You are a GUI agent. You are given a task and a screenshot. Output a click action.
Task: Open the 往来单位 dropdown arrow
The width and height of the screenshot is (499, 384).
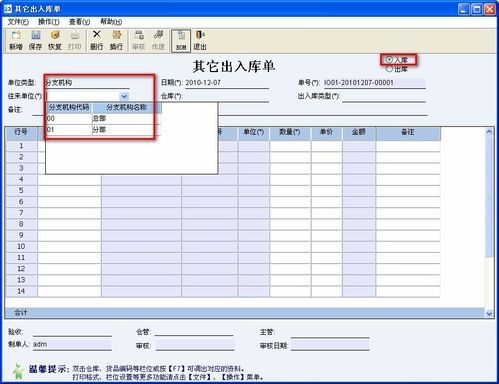tap(124, 96)
